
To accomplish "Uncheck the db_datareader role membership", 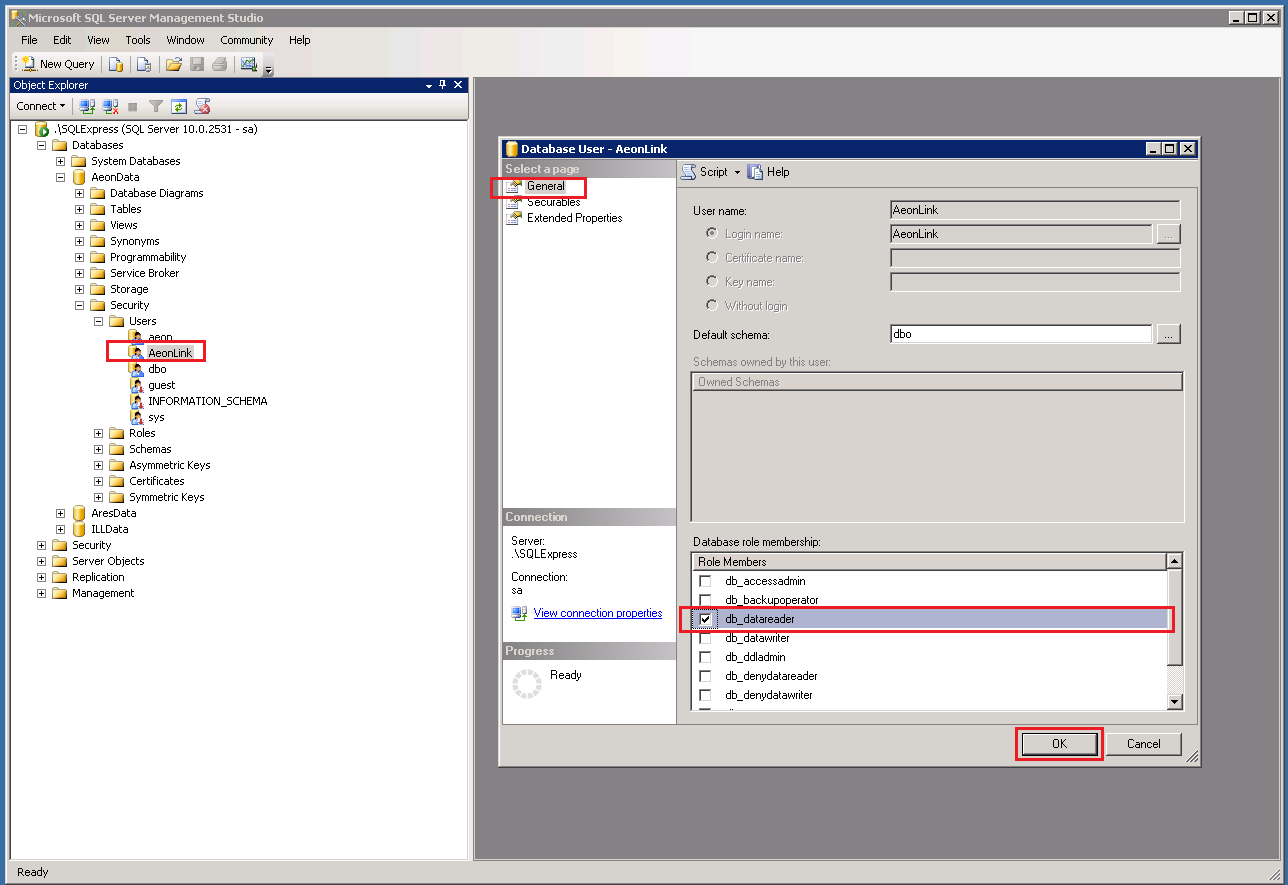I will [x=705, y=618].
